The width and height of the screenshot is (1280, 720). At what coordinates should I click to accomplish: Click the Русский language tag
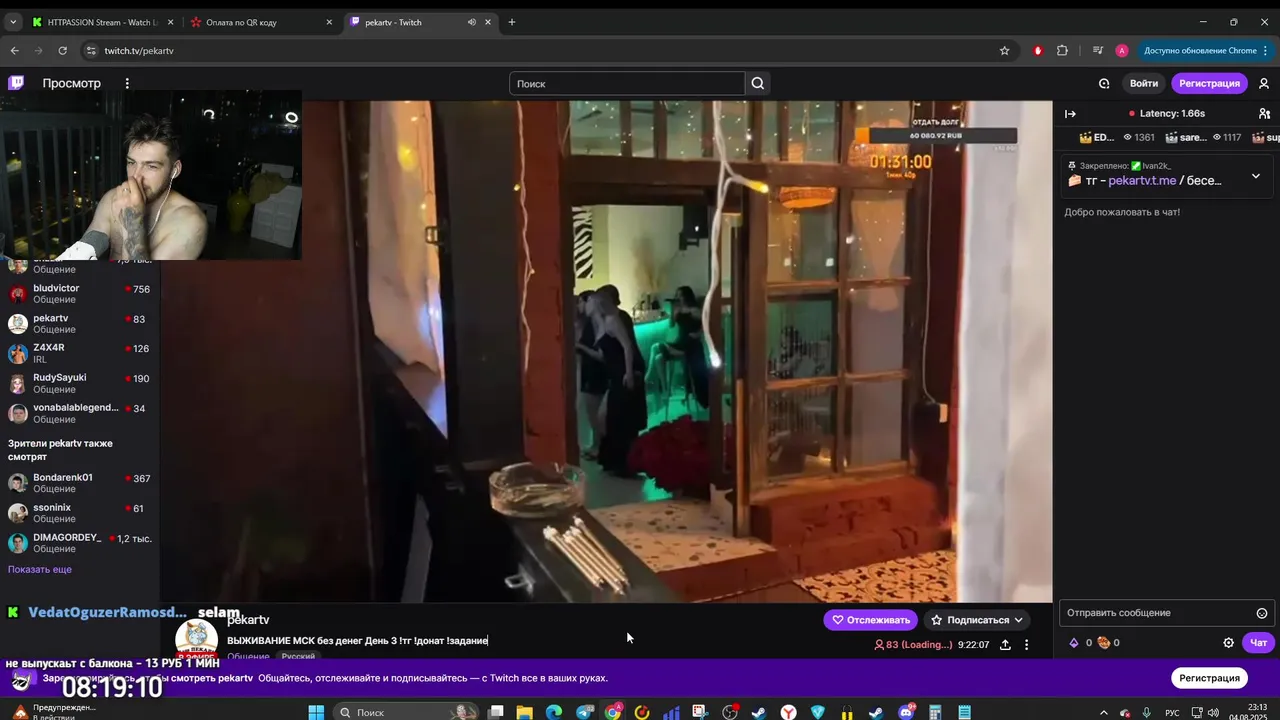click(298, 656)
